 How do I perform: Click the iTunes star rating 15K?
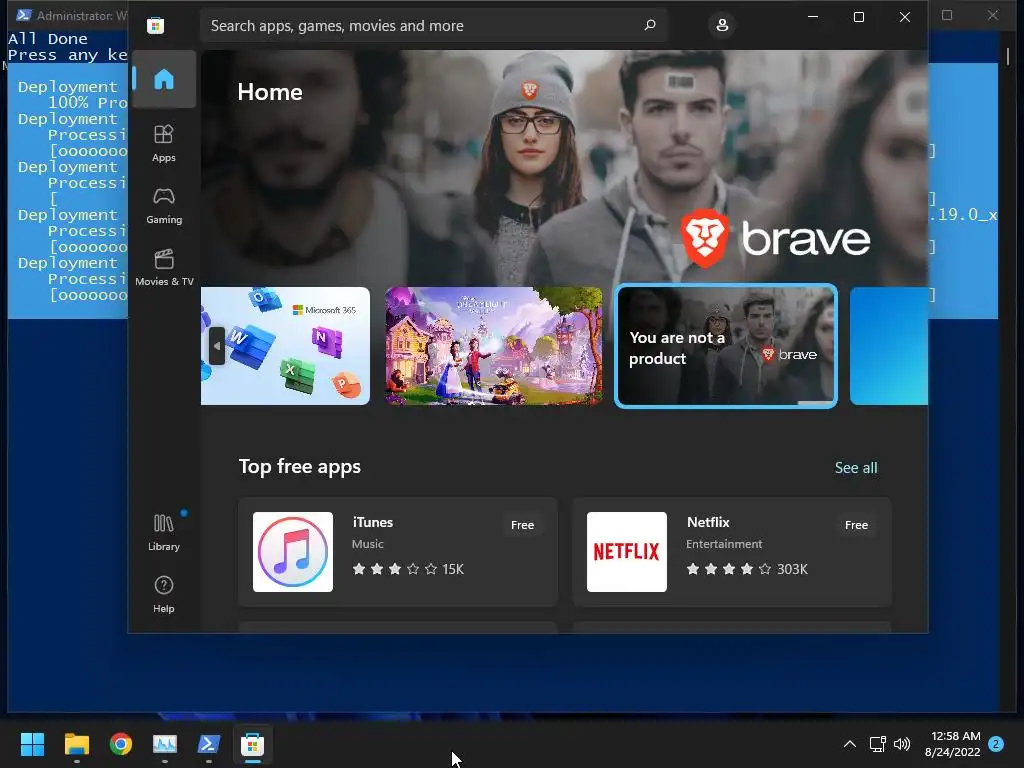click(x=408, y=569)
